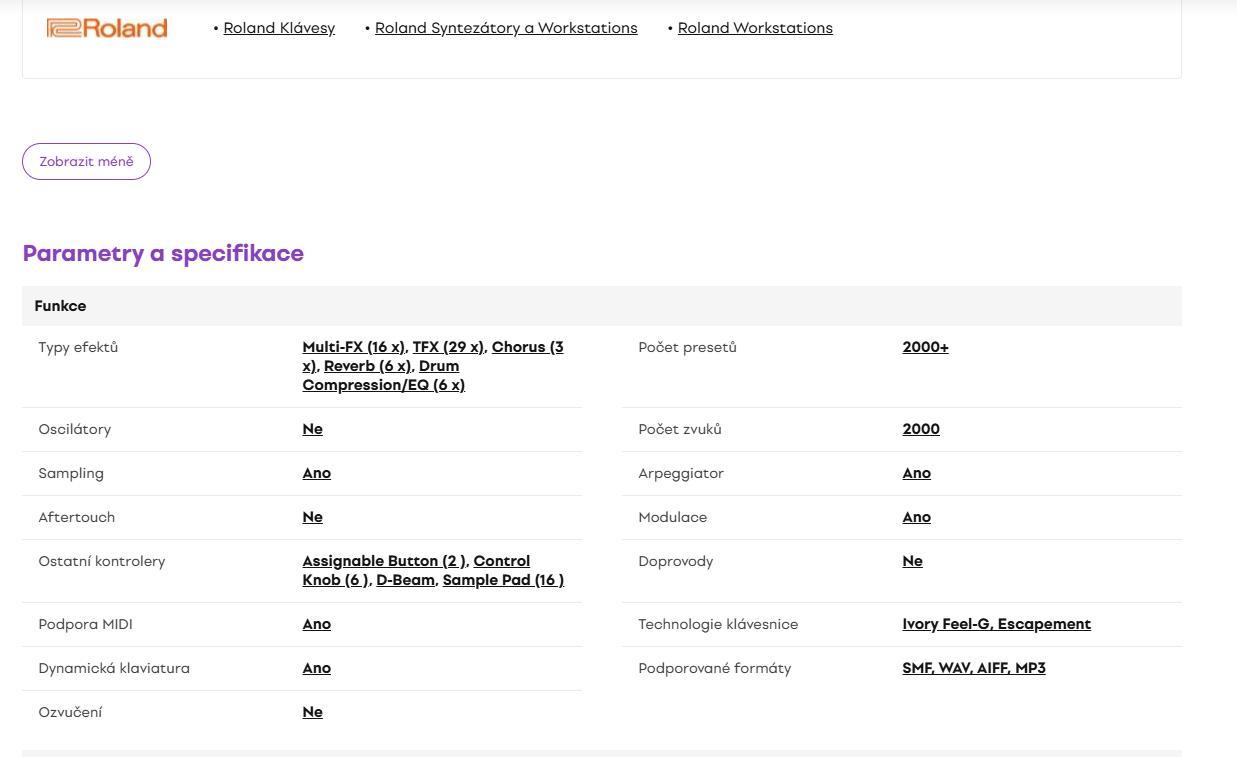This screenshot has width=1237, height=757.
Task: Click the Roland brand logo
Action: pyautogui.click(x=107, y=28)
